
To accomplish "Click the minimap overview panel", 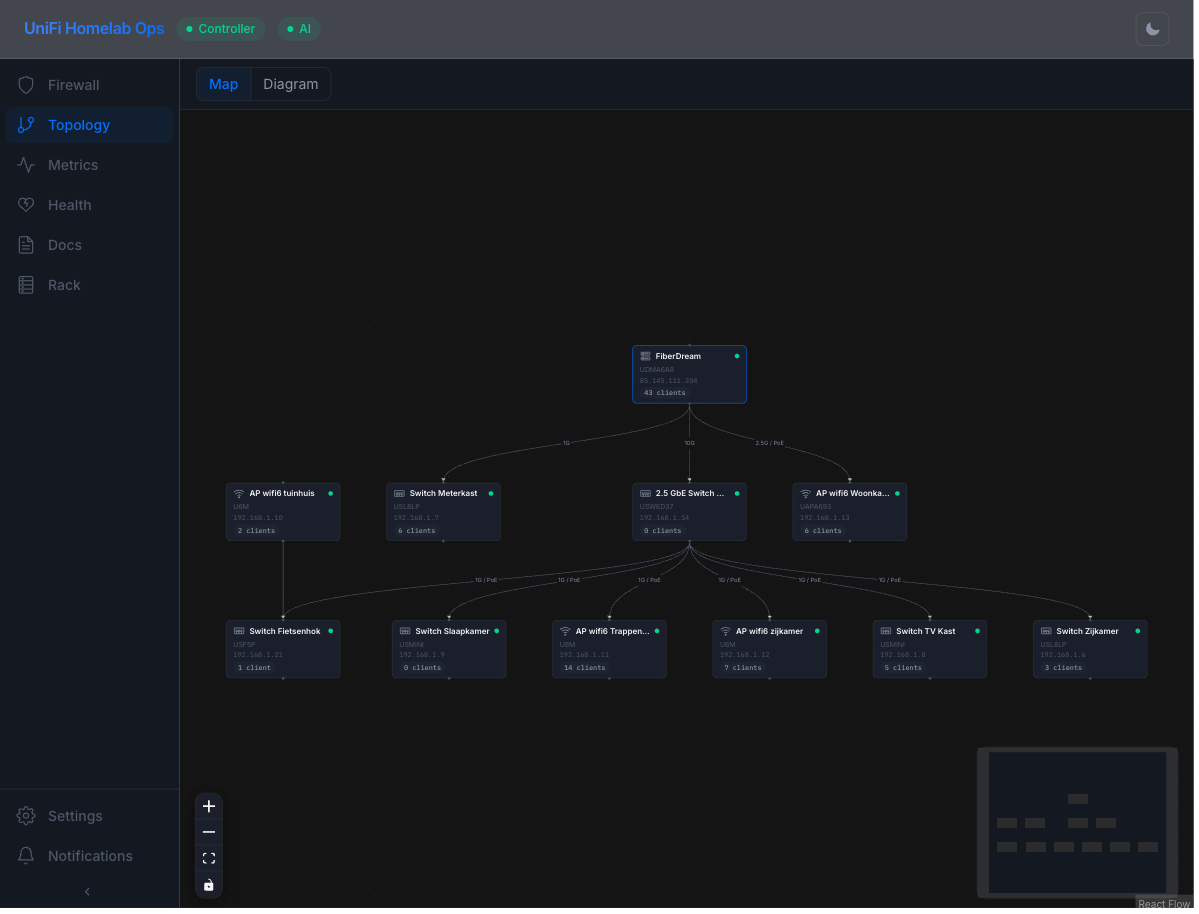I will [x=1076, y=822].
